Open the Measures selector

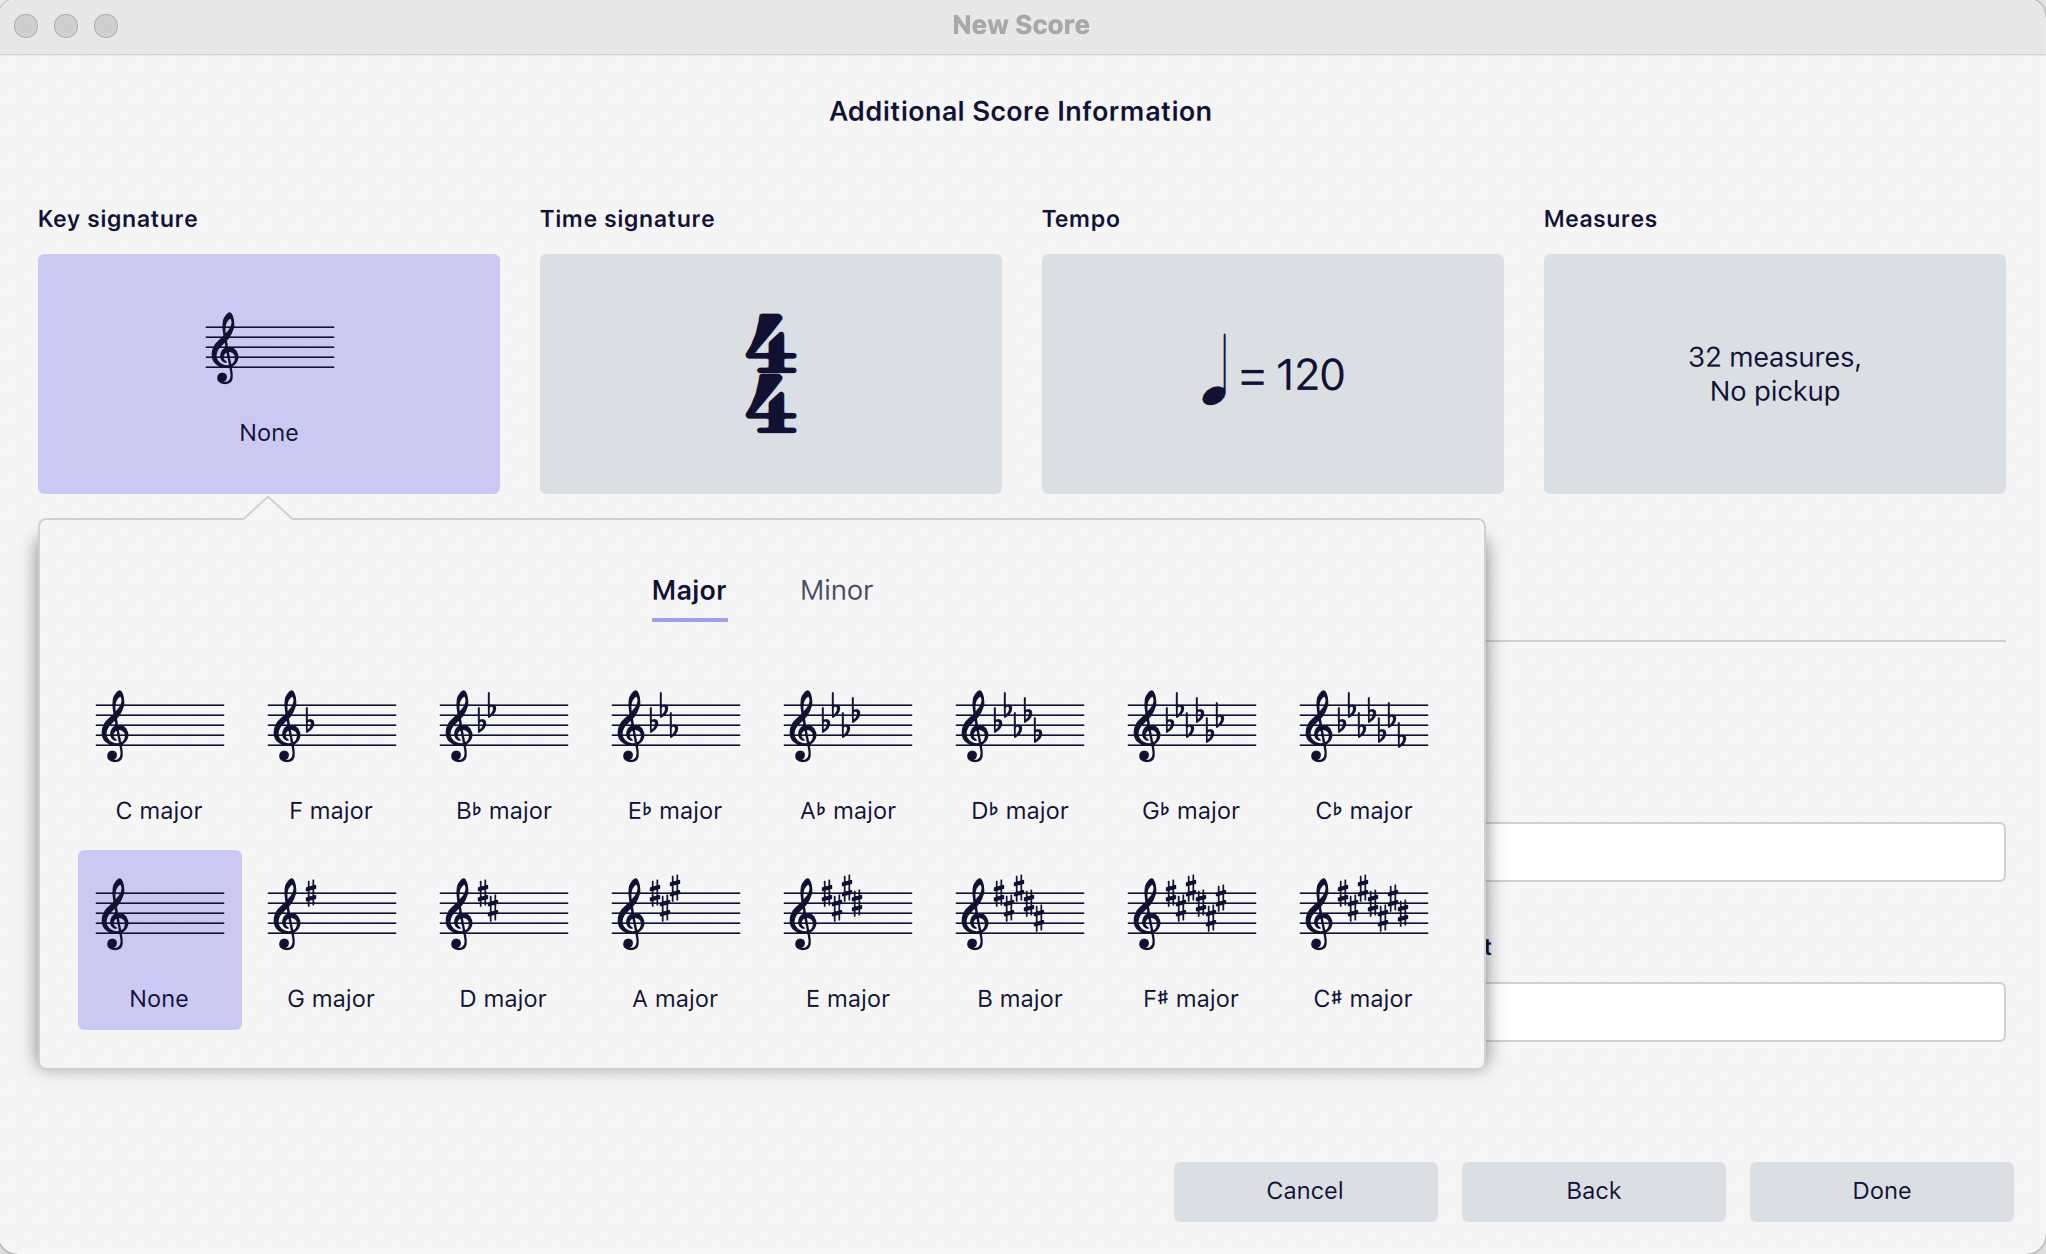(x=1773, y=373)
